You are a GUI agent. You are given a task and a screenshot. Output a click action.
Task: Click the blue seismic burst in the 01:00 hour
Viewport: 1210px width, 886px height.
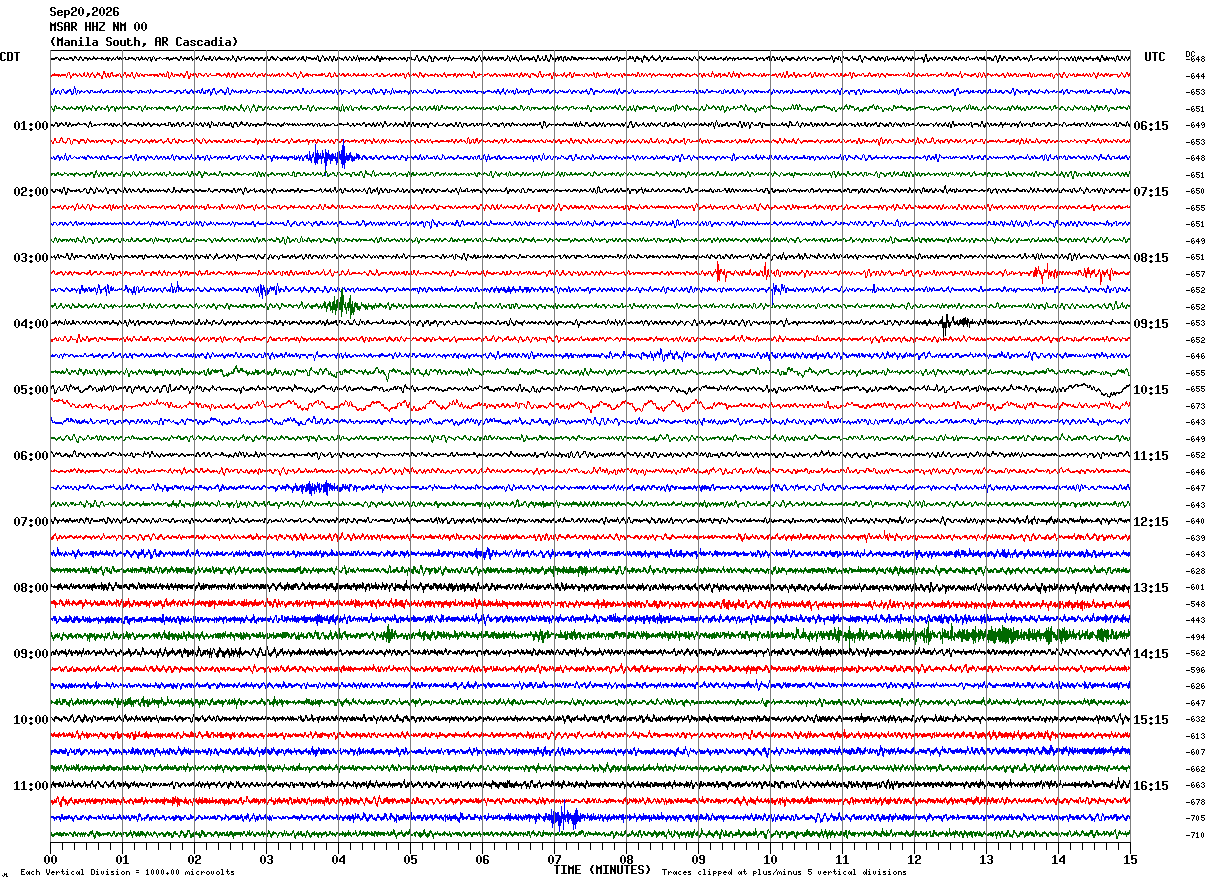click(333, 157)
